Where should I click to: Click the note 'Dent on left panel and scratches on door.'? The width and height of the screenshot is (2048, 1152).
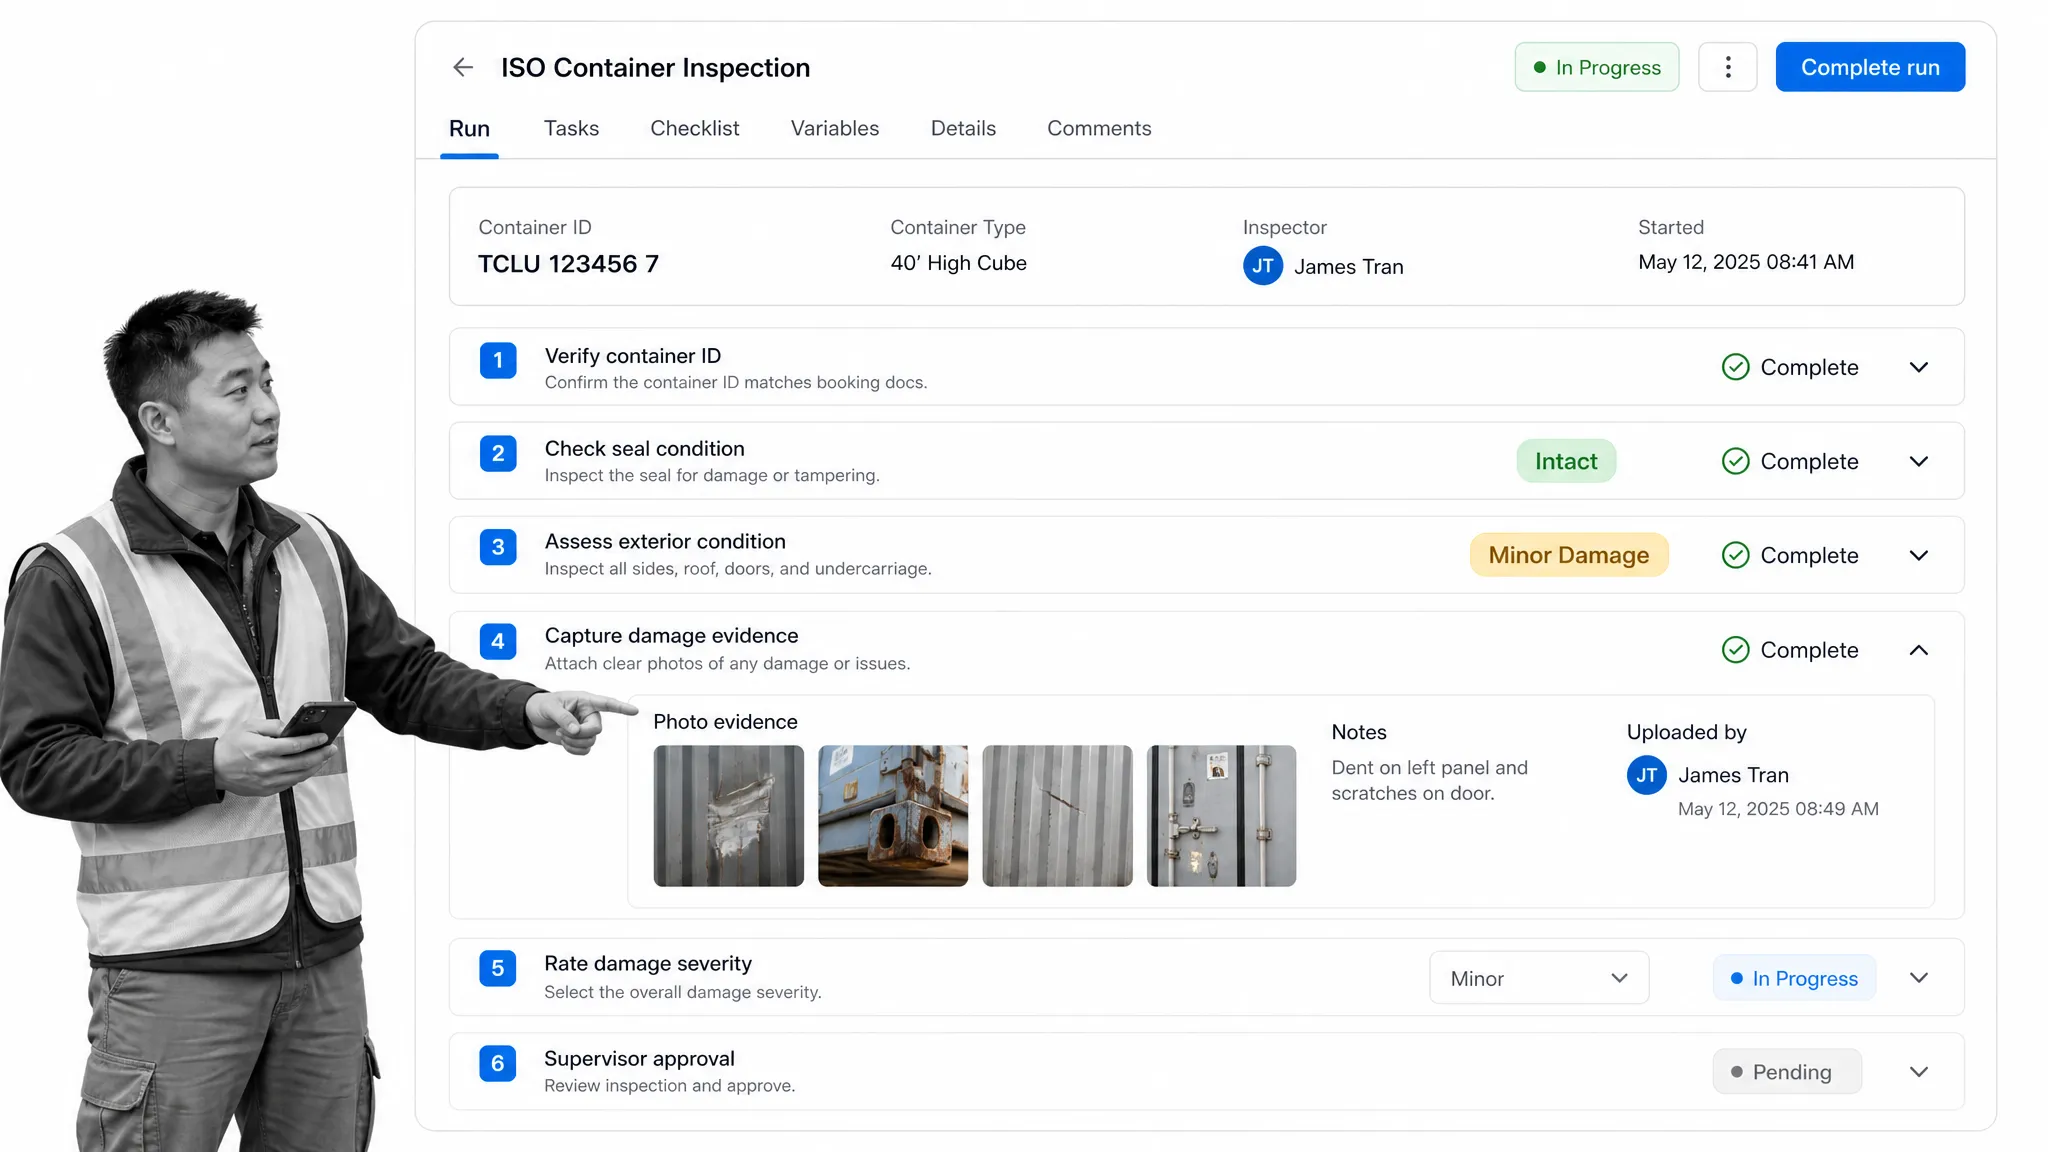pos(1429,780)
